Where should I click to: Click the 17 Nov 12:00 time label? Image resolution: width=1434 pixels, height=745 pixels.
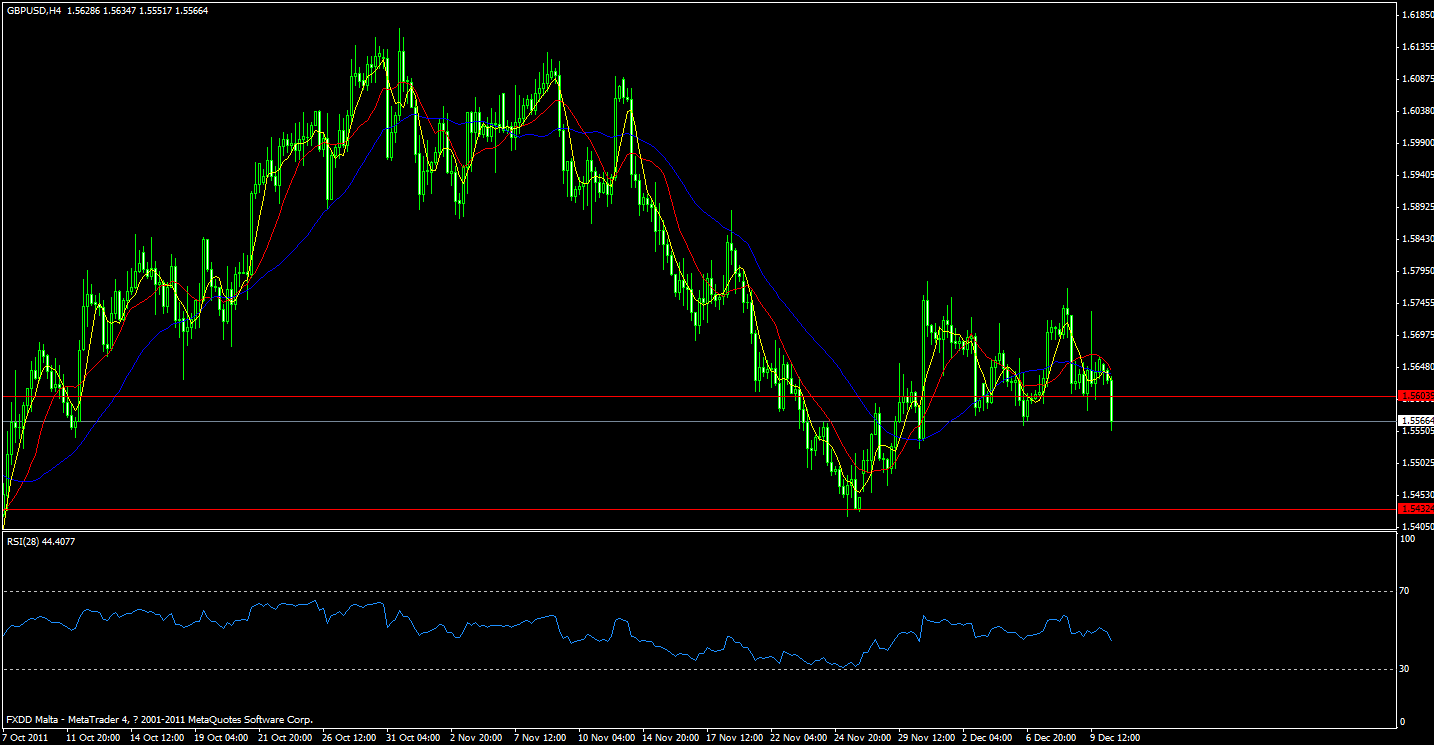pos(735,738)
